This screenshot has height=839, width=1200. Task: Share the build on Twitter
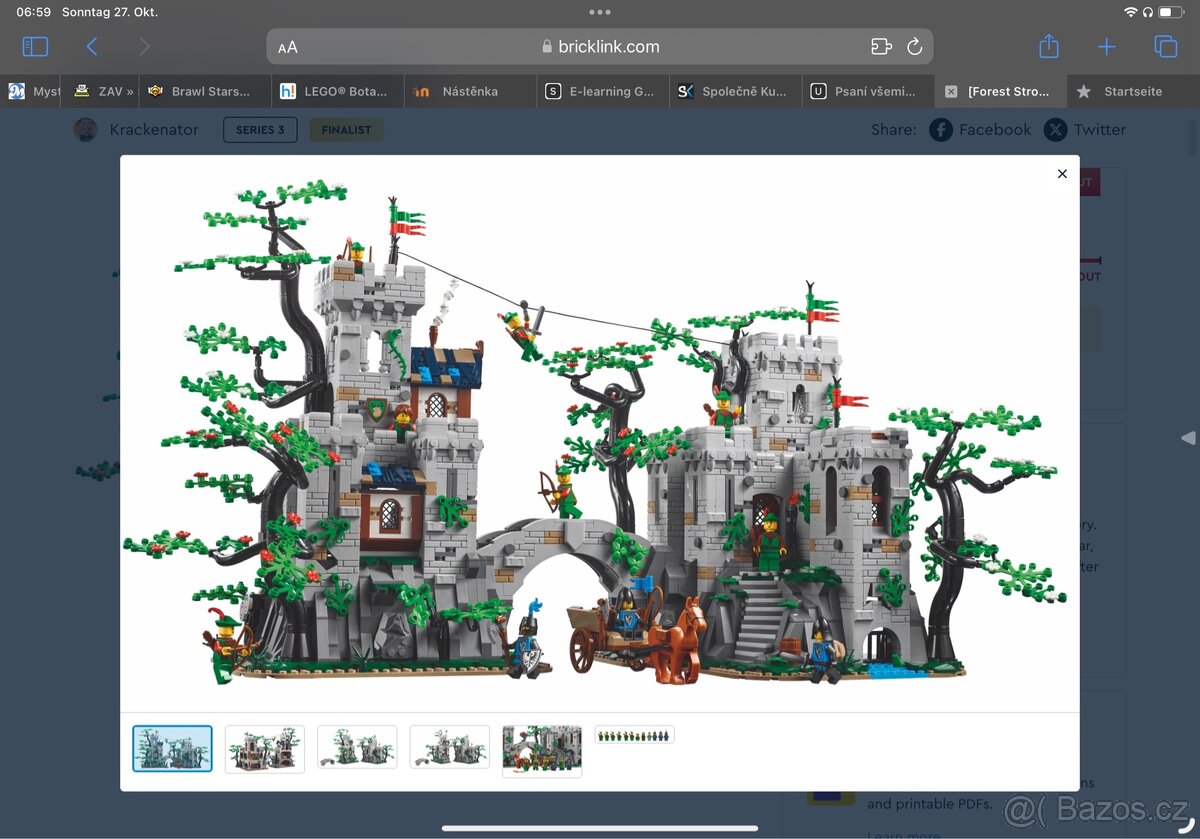pos(1085,129)
